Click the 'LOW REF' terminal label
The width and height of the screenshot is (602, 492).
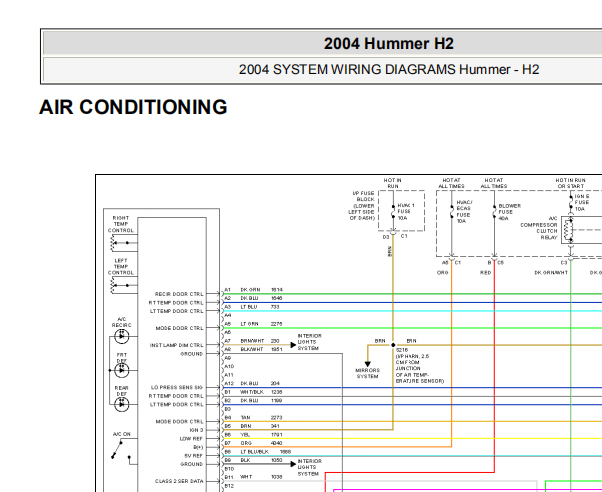(x=191, y=439)
